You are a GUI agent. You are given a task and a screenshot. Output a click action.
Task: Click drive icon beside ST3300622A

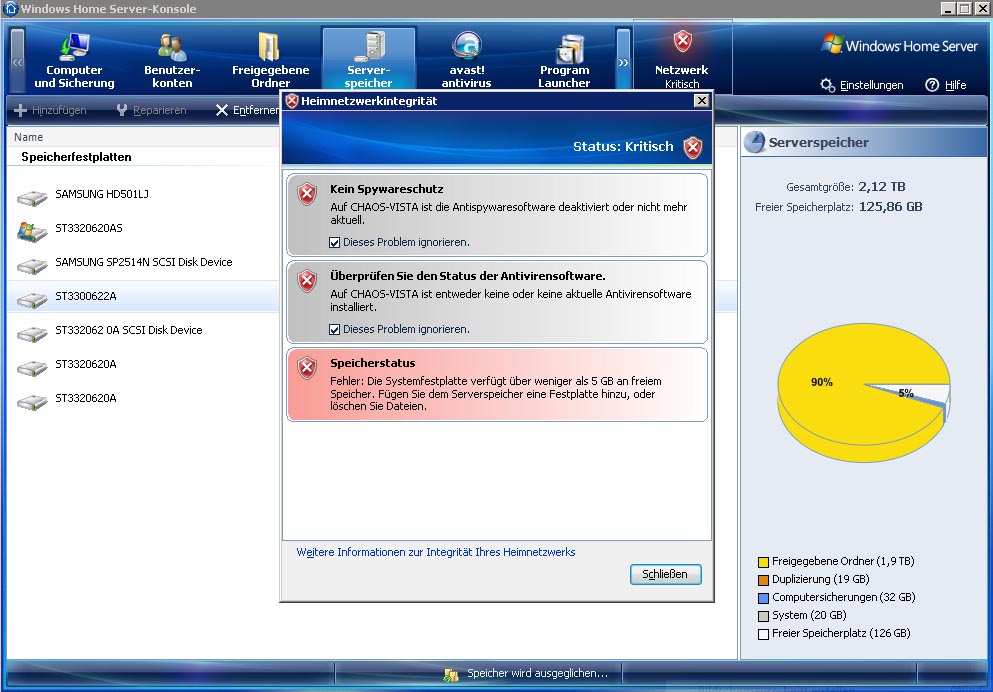click(x=32, y=300)
